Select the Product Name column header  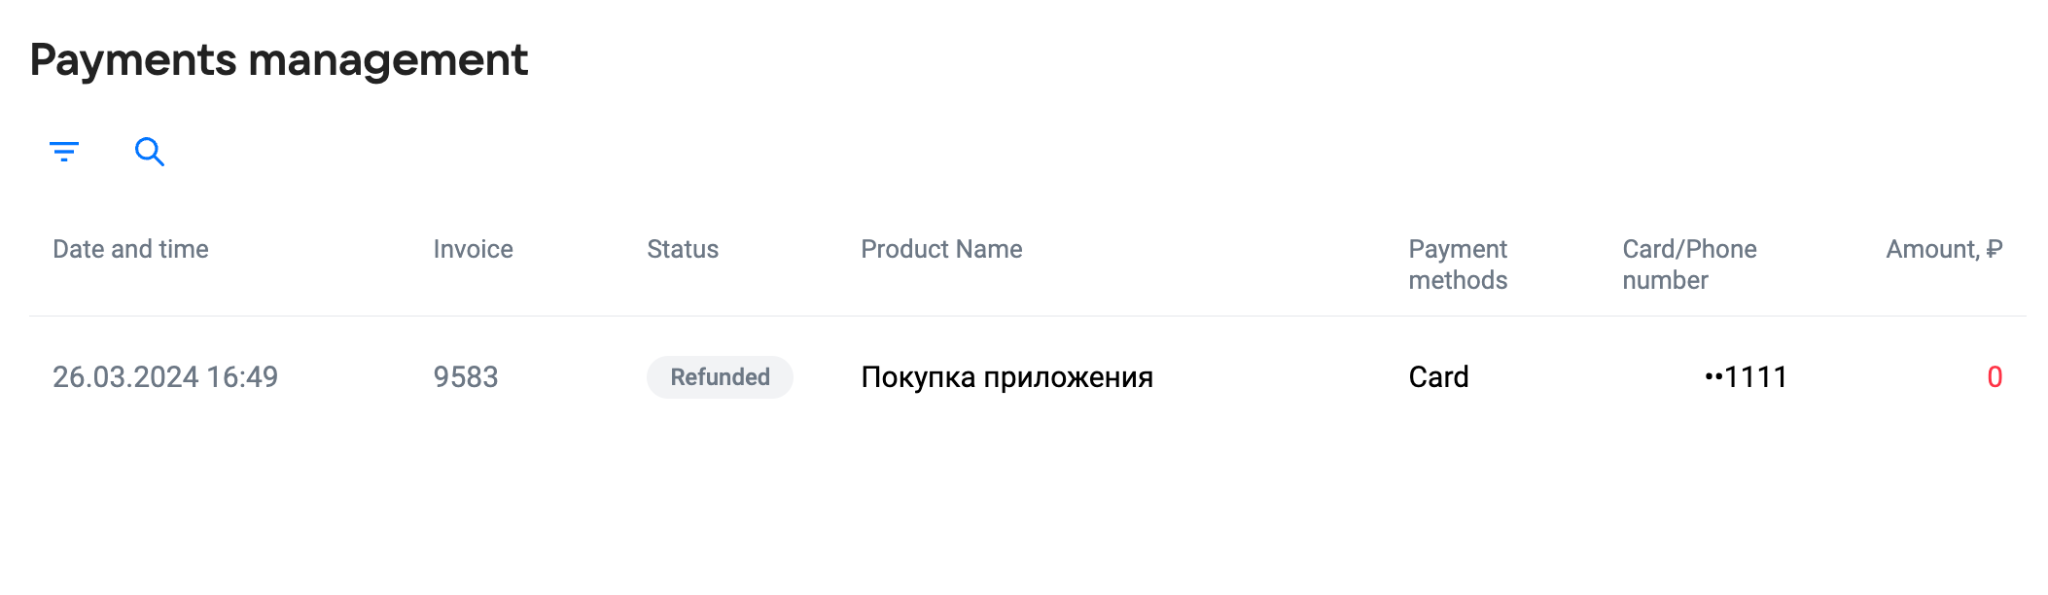pyautogui.click(x=942, y=249)
